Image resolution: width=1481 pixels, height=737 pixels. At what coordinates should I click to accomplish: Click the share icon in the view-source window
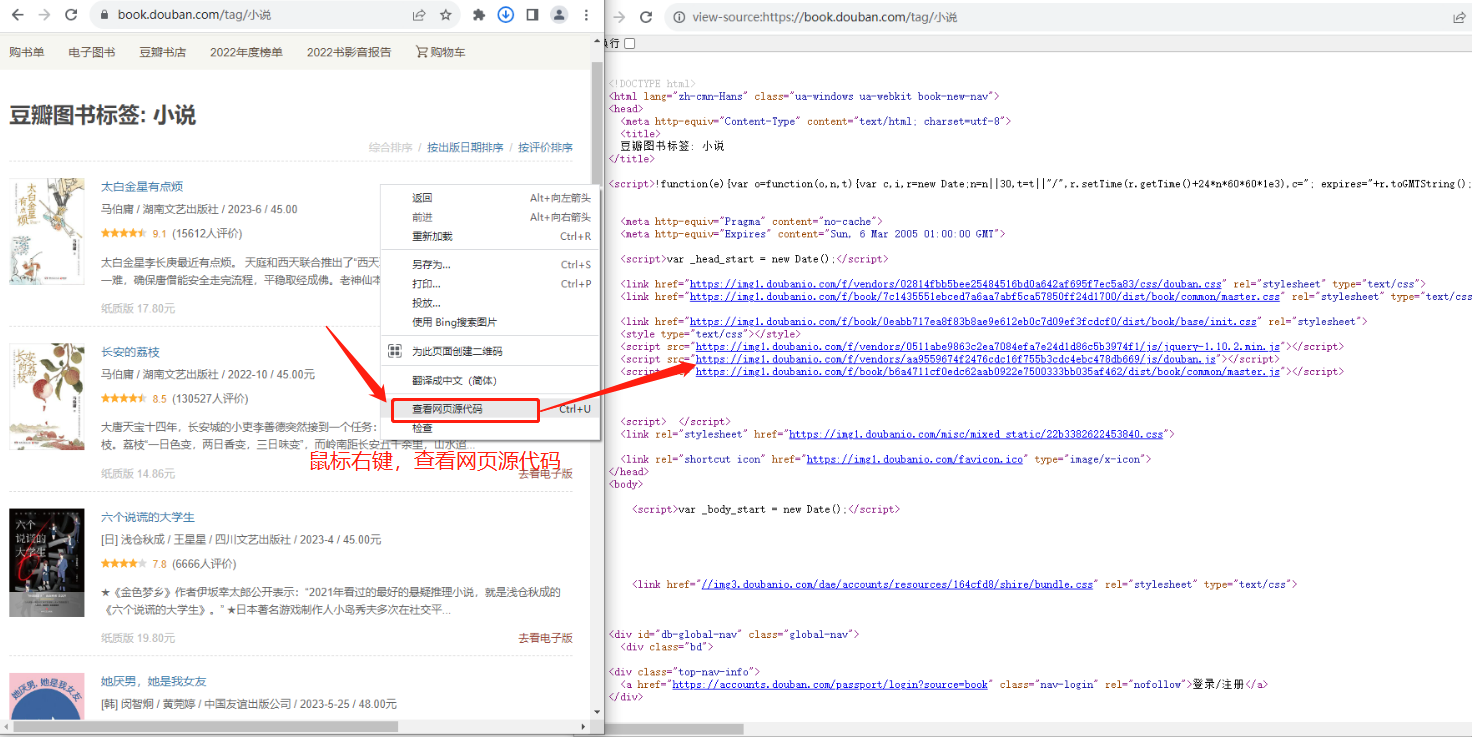1460,17
